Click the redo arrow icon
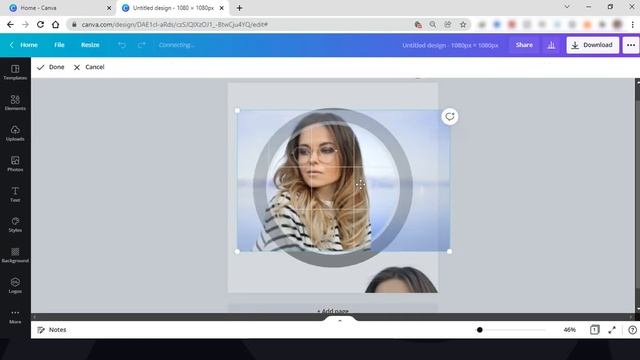The height and width of the screenshot is (360, 640). [x=142, y=45]
